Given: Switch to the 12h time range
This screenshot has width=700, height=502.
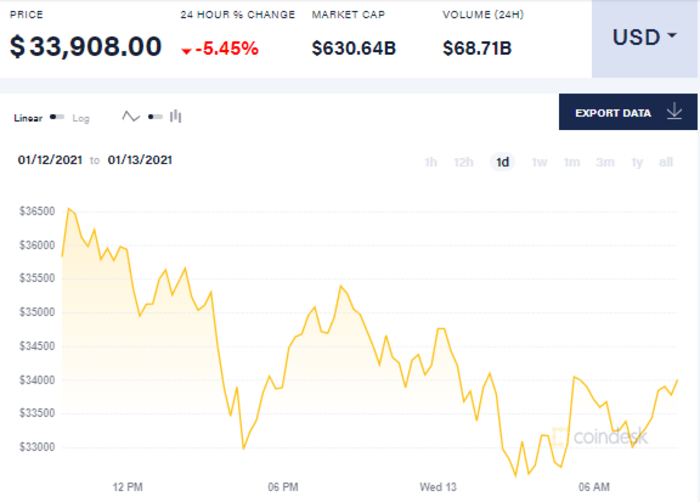Looking at the screenshot, I should 463,162.
